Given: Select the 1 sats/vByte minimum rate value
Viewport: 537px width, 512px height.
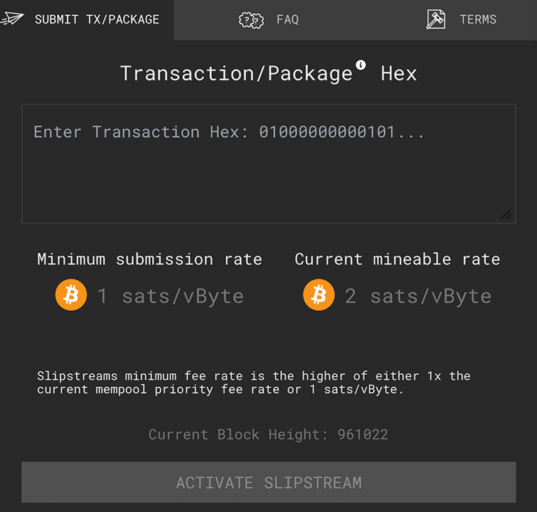Looking at the screenshot, I should tap(171, 296).
